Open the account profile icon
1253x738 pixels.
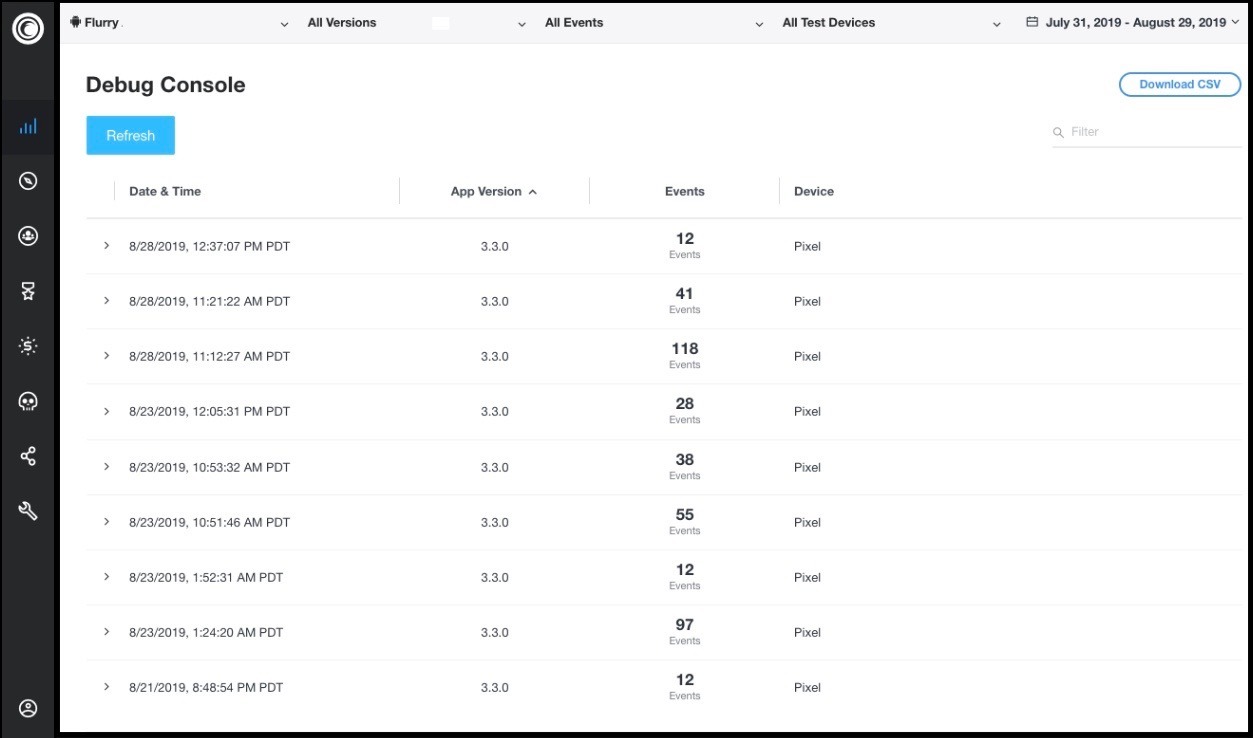pyautogui.click(x=28, y=708)
